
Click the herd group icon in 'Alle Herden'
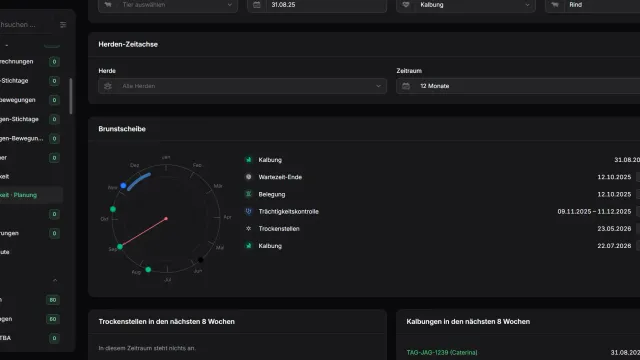[108, 86]
